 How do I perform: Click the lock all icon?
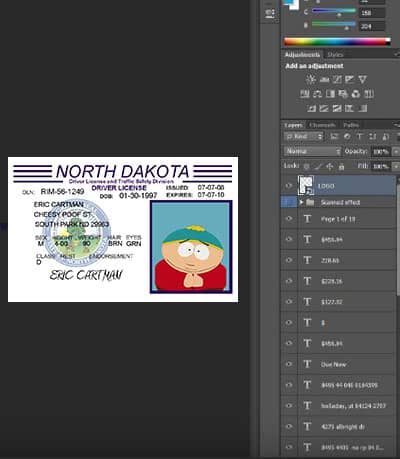[x=341, y=166]
